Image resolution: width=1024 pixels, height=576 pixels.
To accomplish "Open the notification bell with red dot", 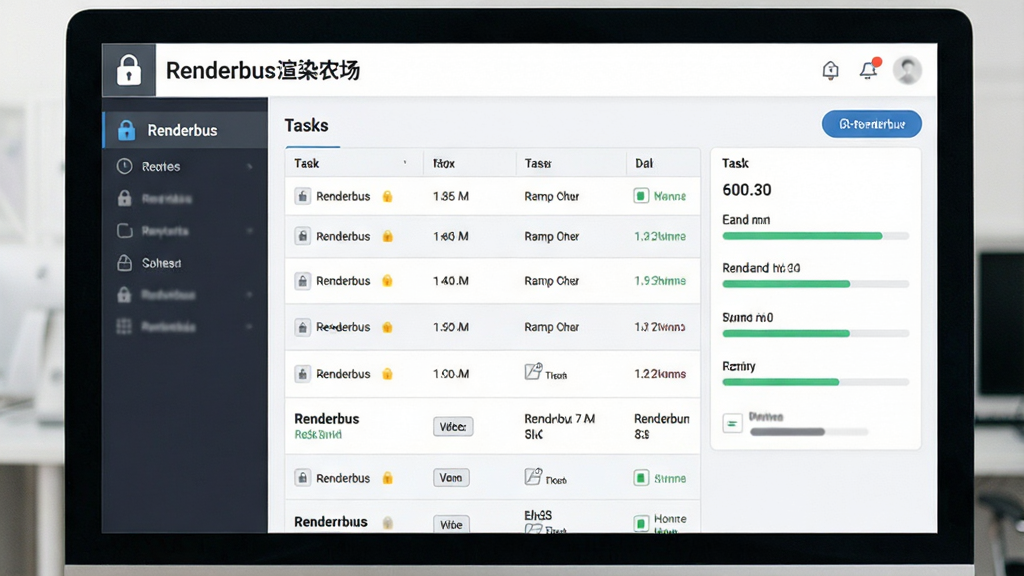I will 869,69.
